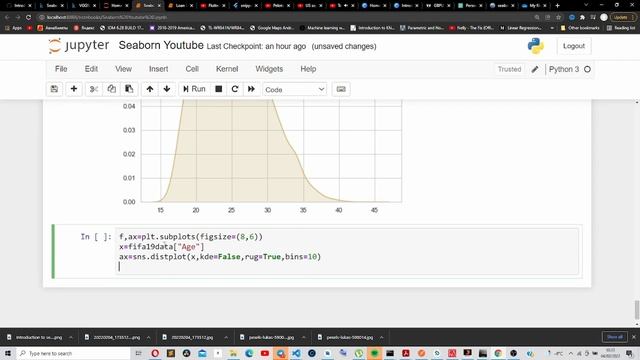Click the Trusted notebook indicator
Viewport: 640px width, 360px height.
pyautogui.click(x=509, y=69)
